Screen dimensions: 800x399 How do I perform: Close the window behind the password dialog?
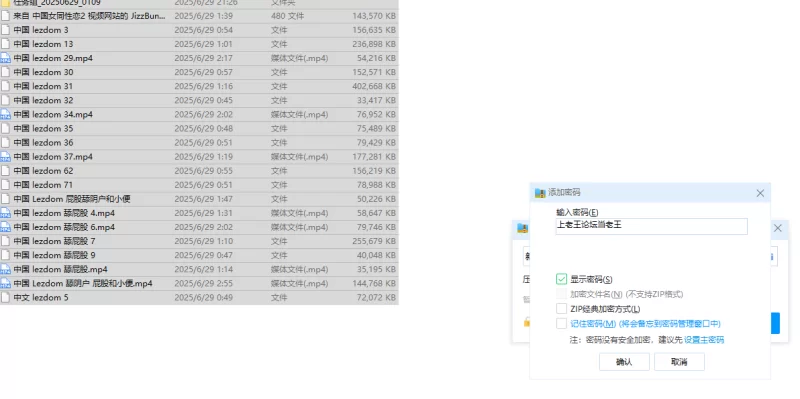click(x=778, y=228)
